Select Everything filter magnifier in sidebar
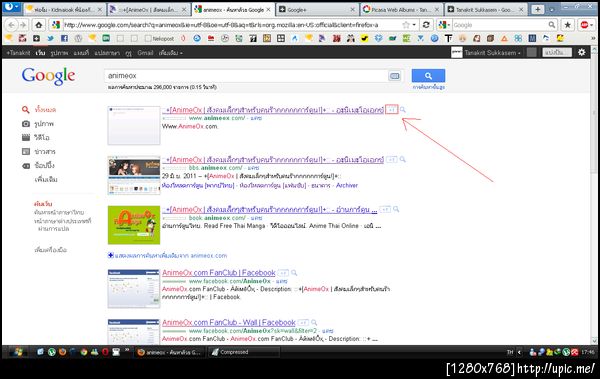 tap(26, 110)
